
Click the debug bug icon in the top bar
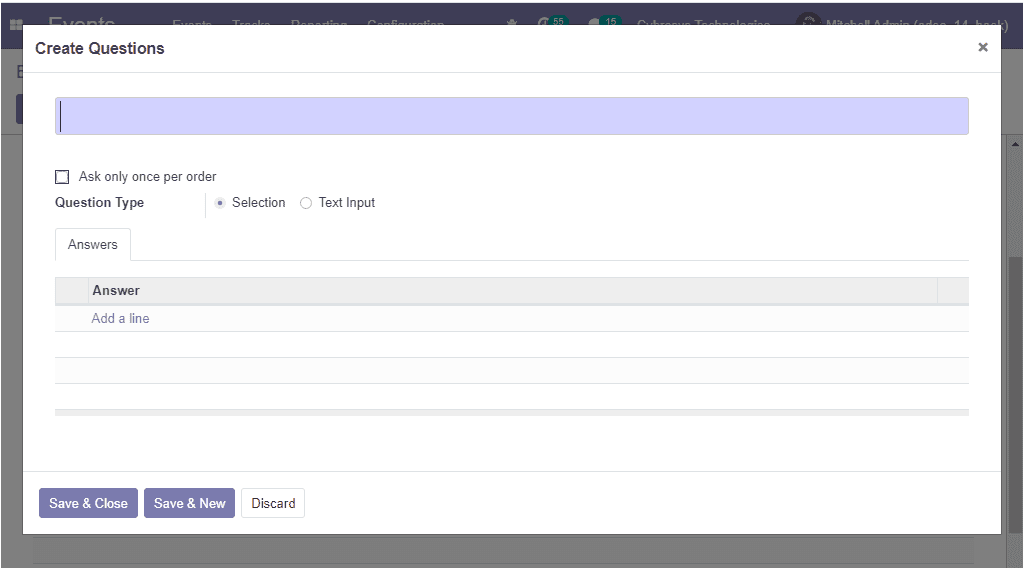click(512, 23)
